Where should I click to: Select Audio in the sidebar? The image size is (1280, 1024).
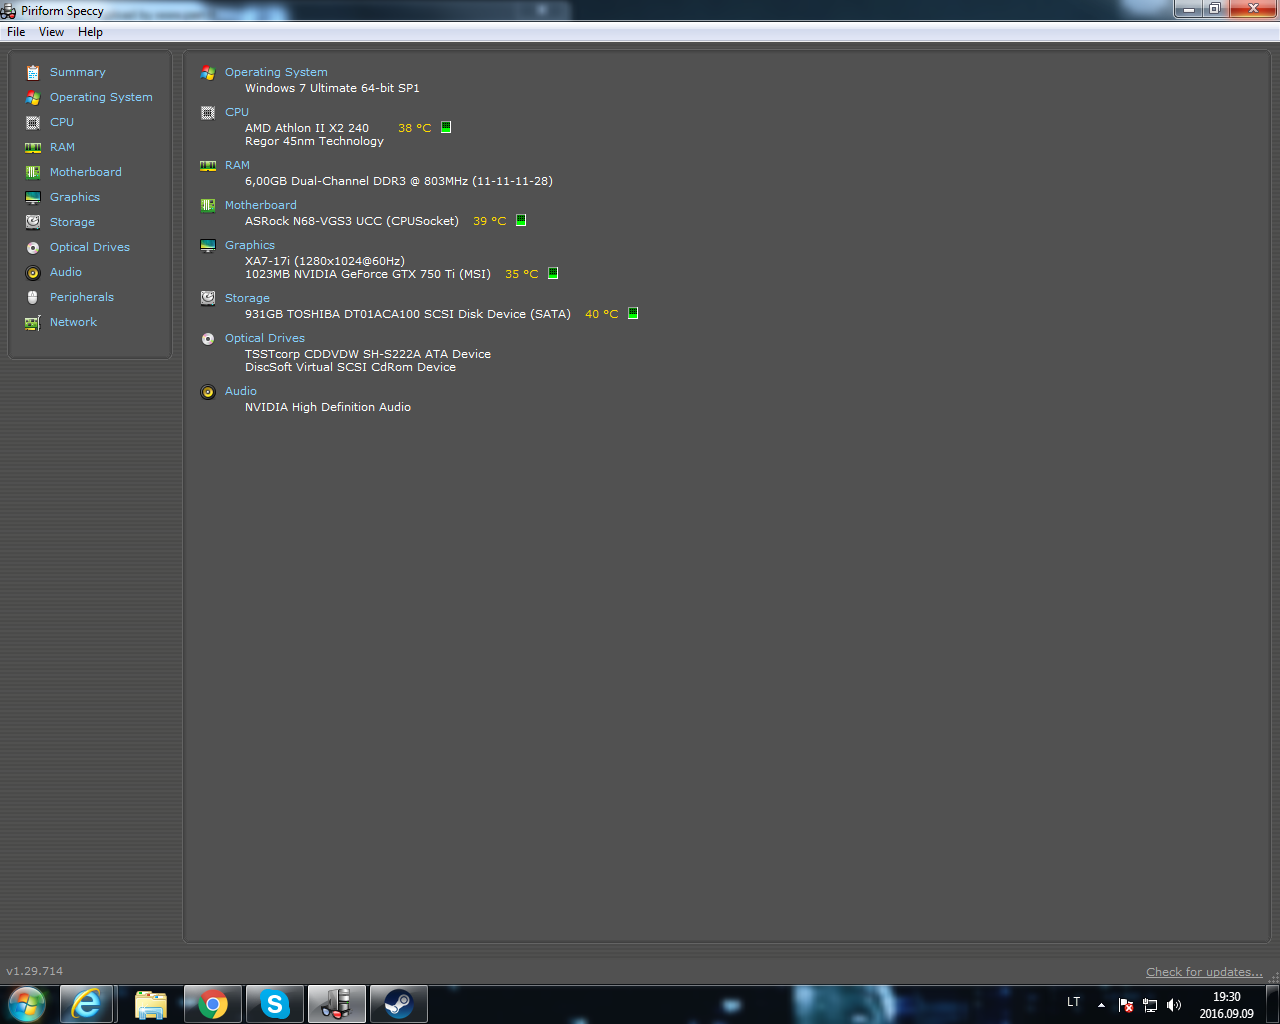[x=66, y=272]
